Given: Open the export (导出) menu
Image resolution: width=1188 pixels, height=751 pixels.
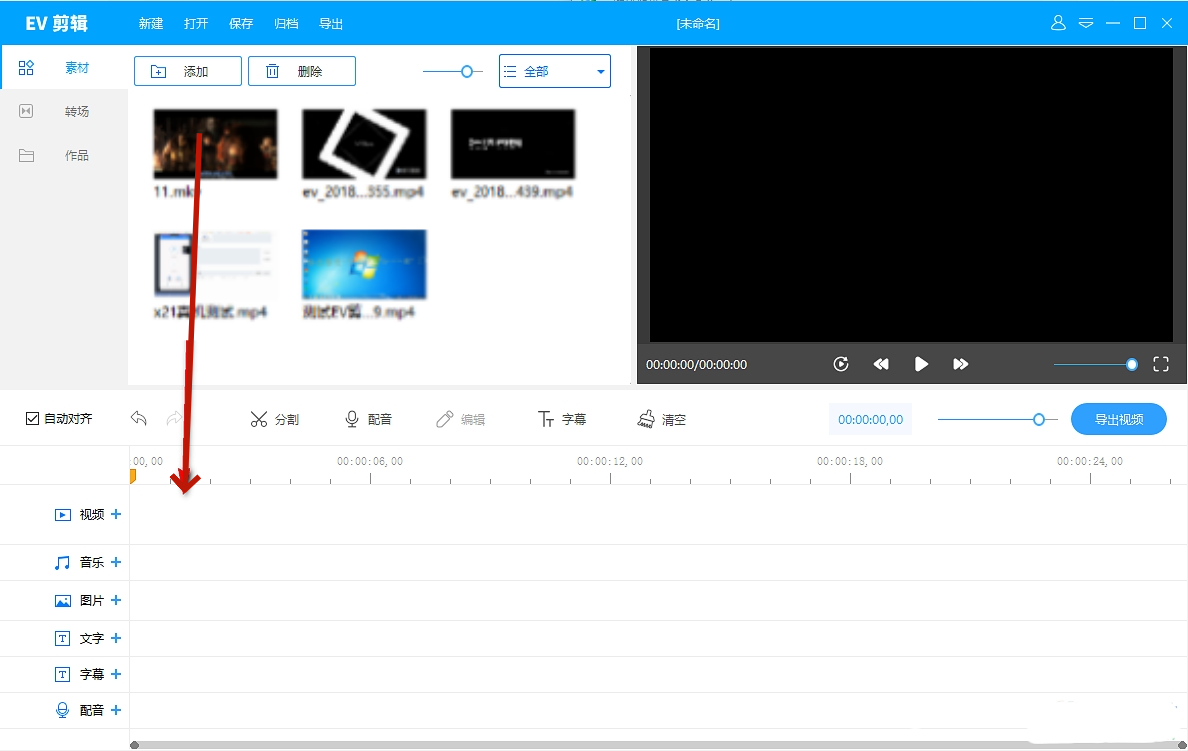Looking at the screenshot, I should 330,23.
